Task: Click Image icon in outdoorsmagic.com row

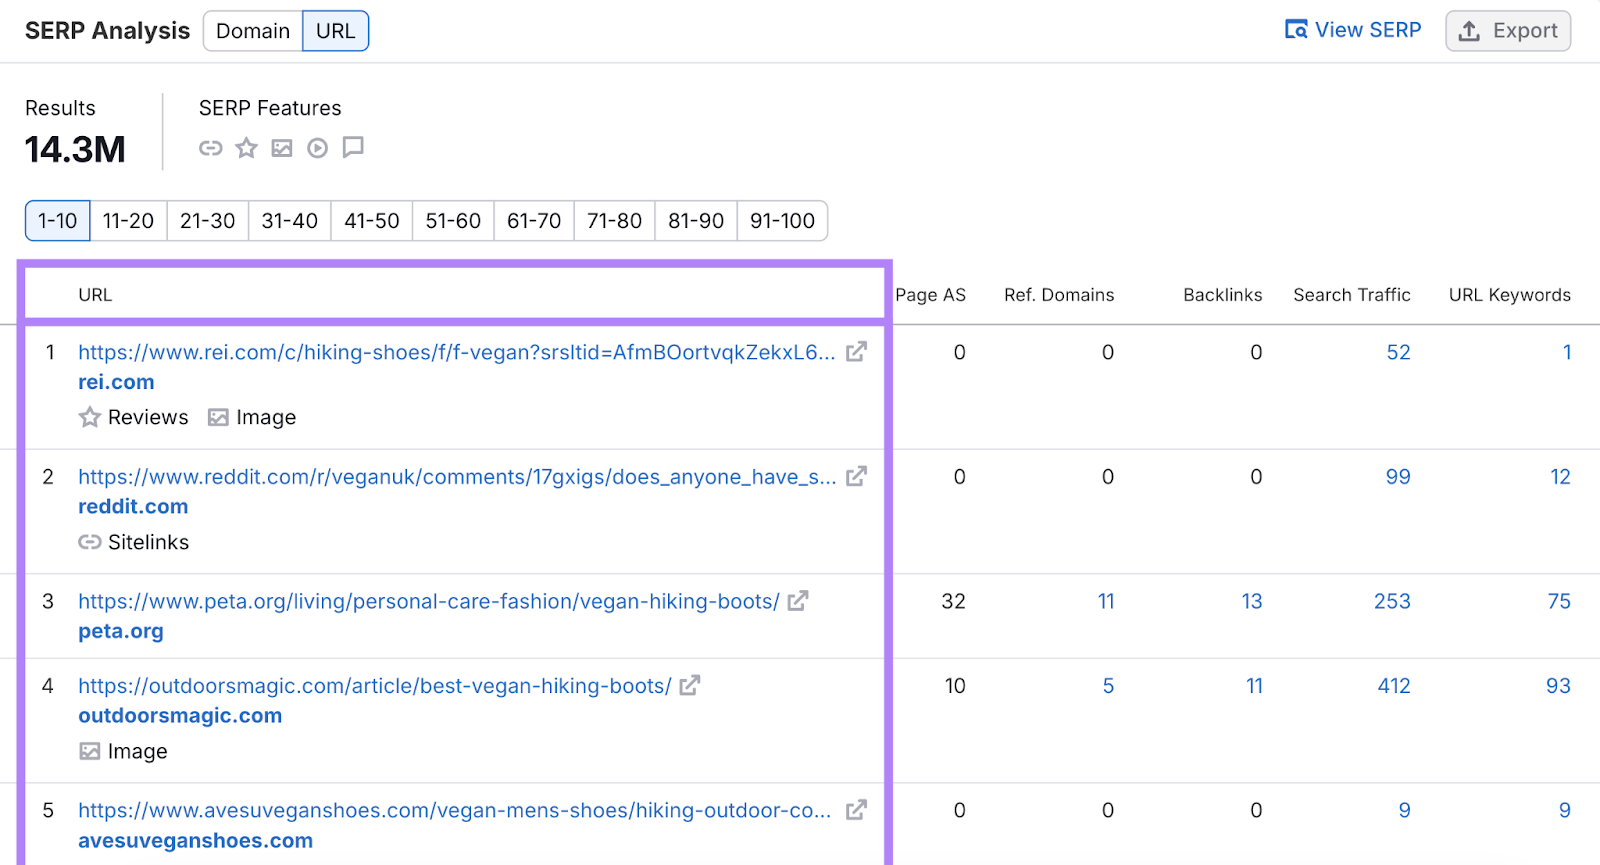Action: click(x=90, y=751)
